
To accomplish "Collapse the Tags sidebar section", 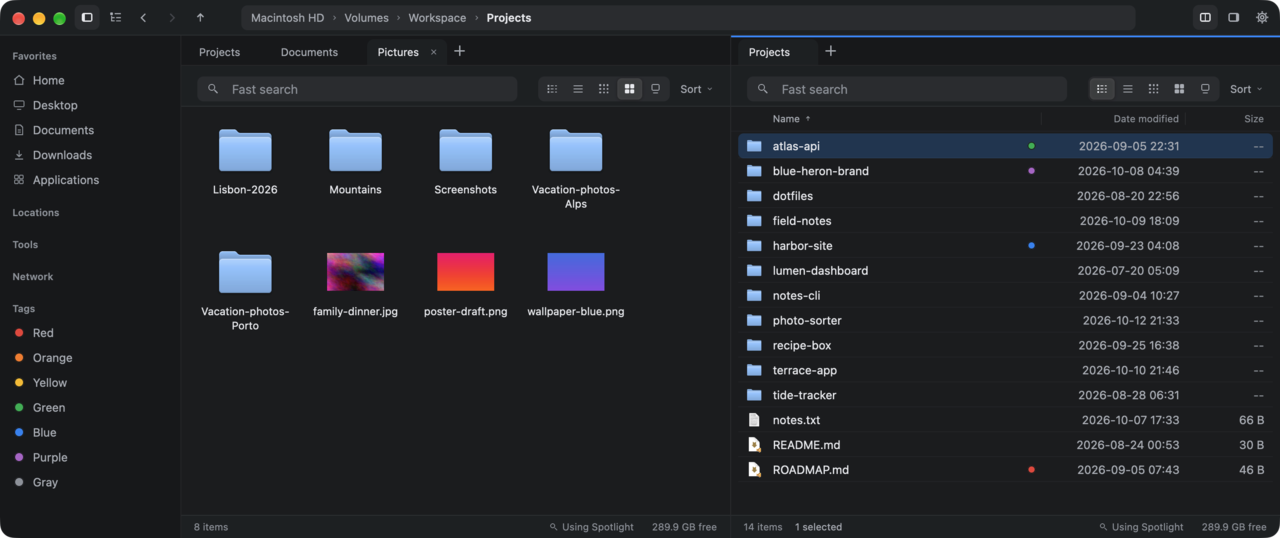I will tap(24, 309).
